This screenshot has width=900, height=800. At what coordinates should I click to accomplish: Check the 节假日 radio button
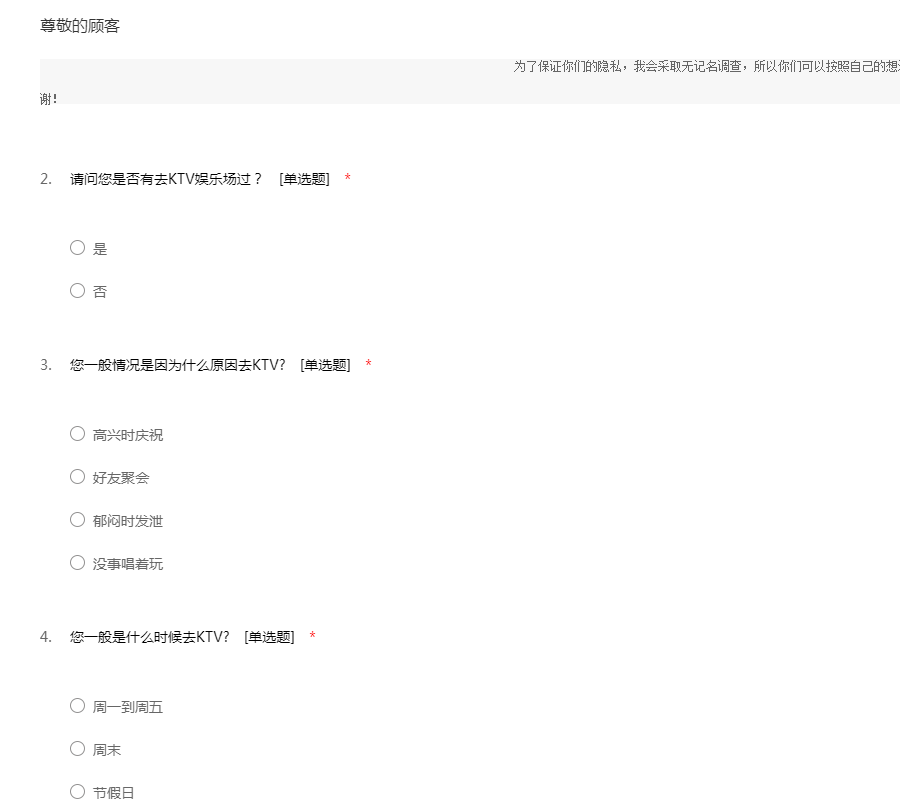pyautogui.click(x=77, y=792)
